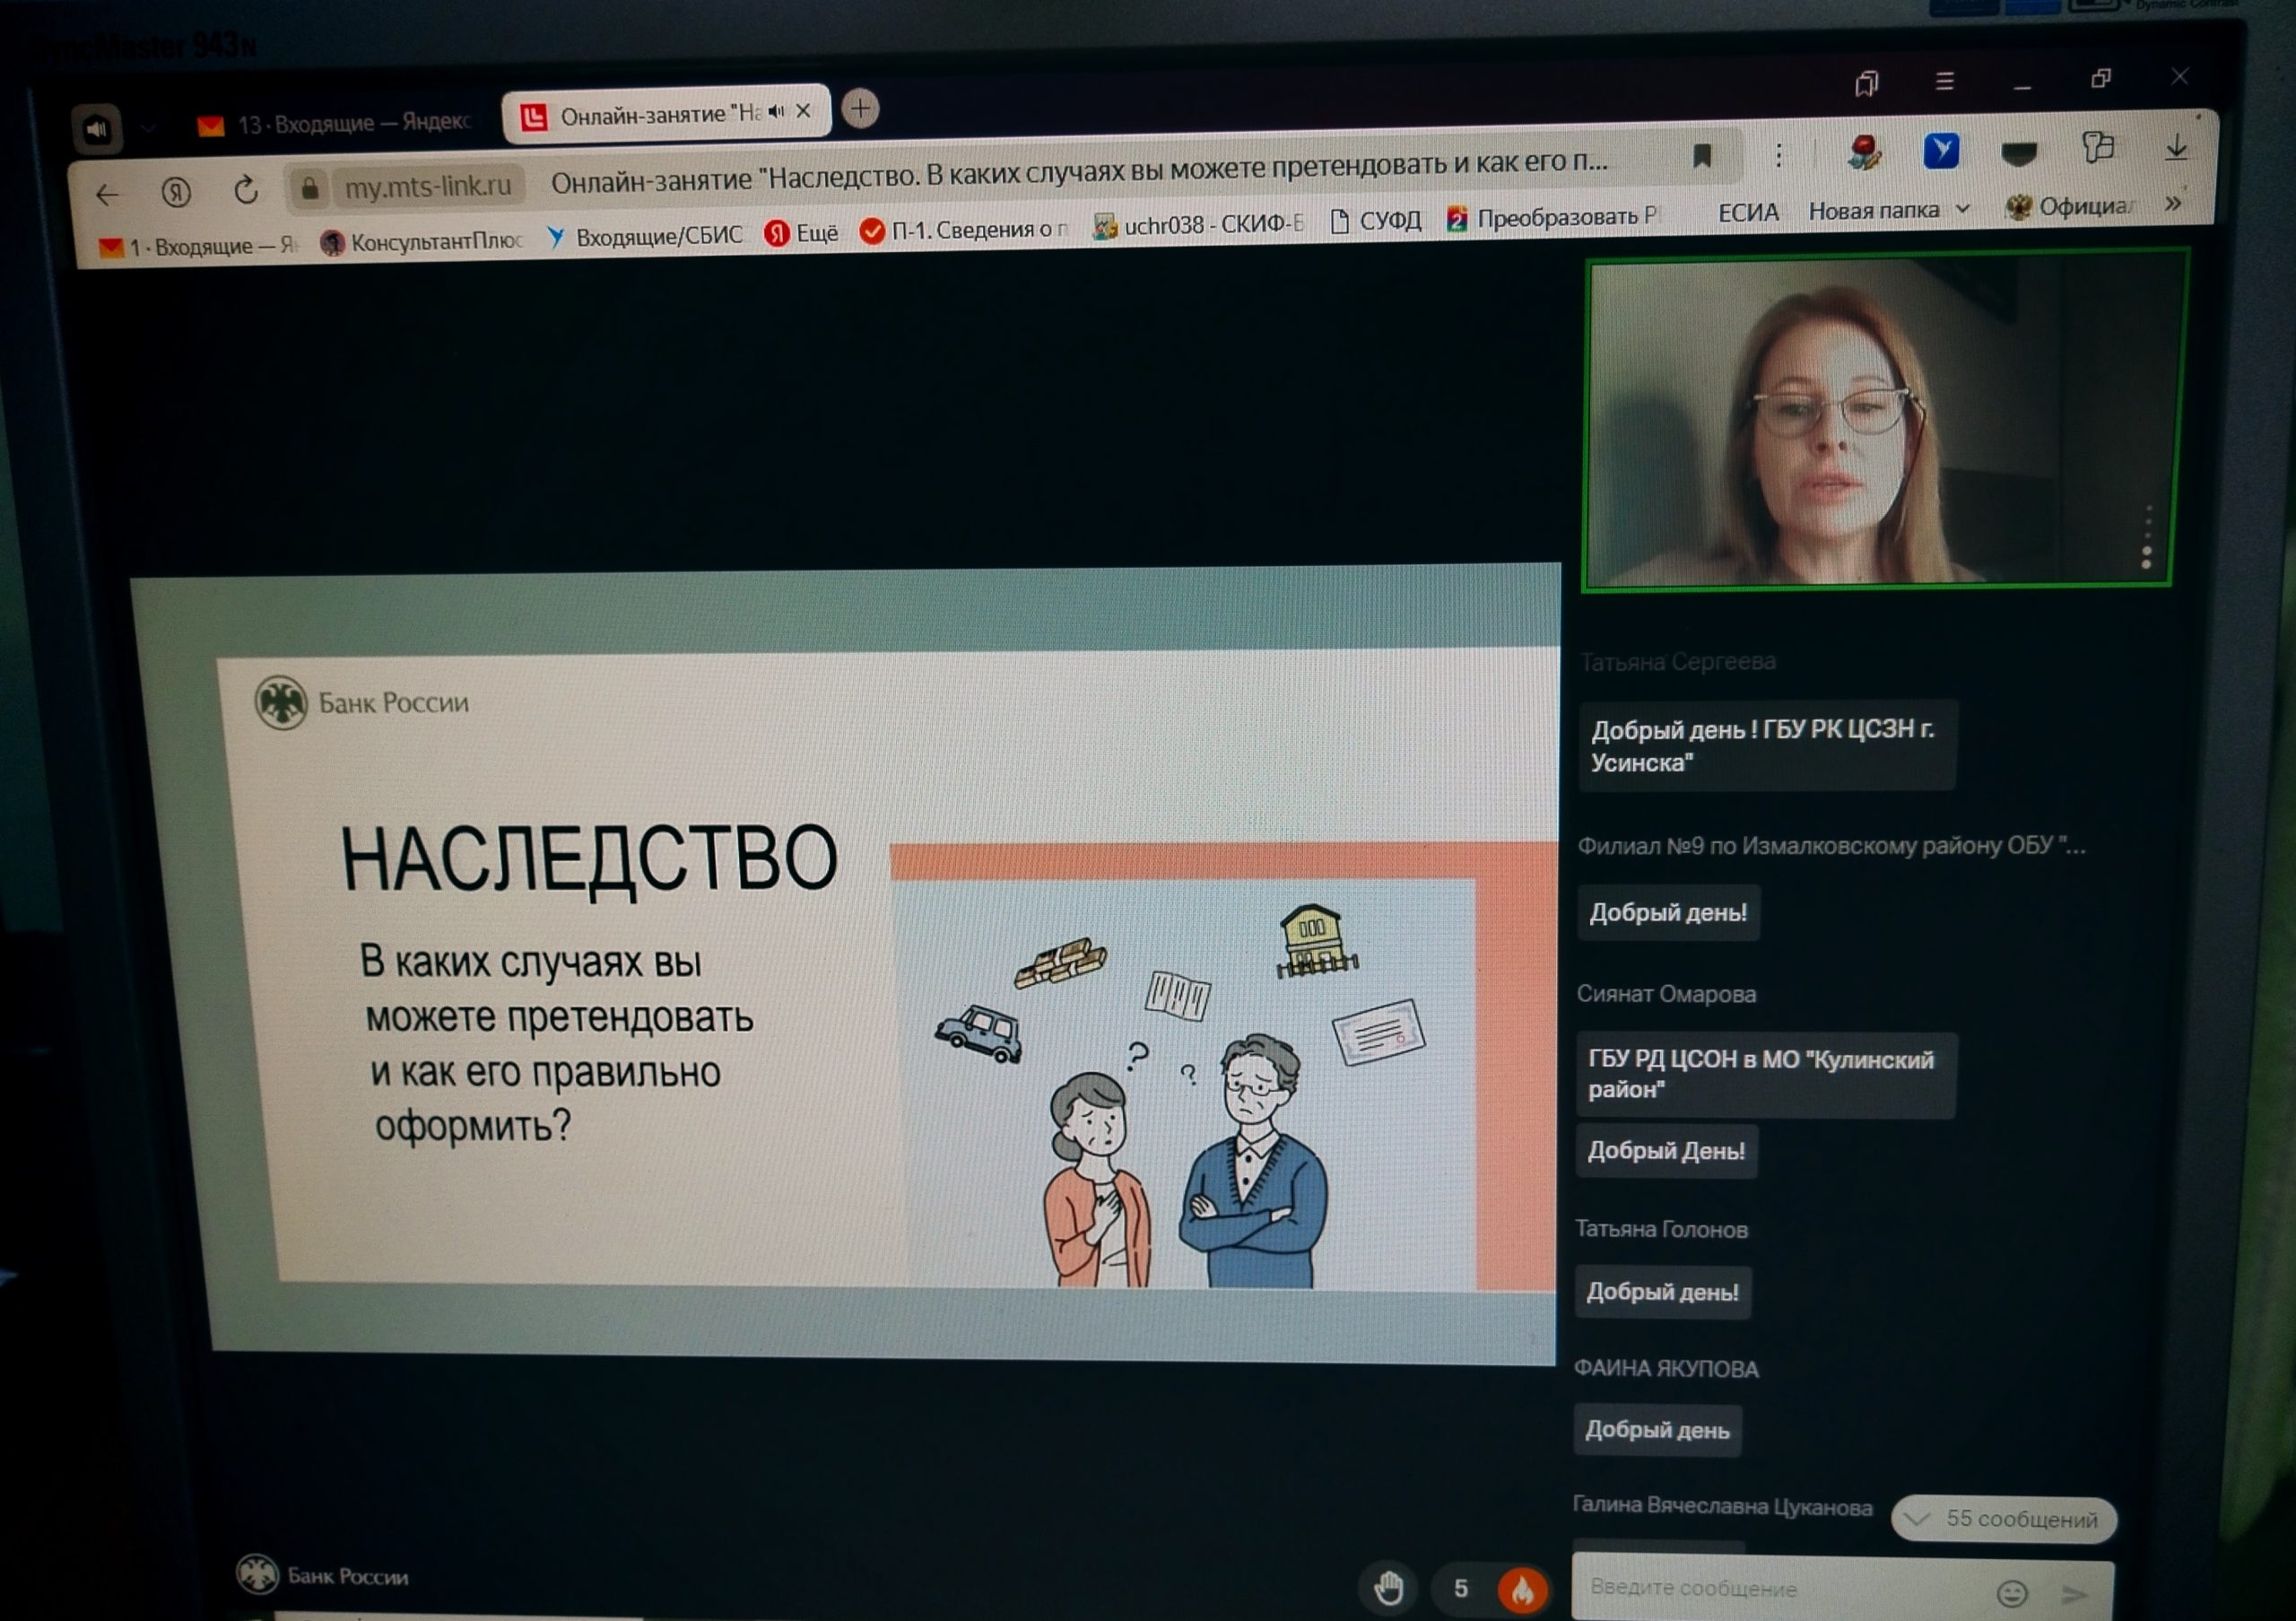Image resolution: width=2296 pixels, height=1621 pixels.
Task: Open the Ещё bookmark
Action: click(802, 233)
